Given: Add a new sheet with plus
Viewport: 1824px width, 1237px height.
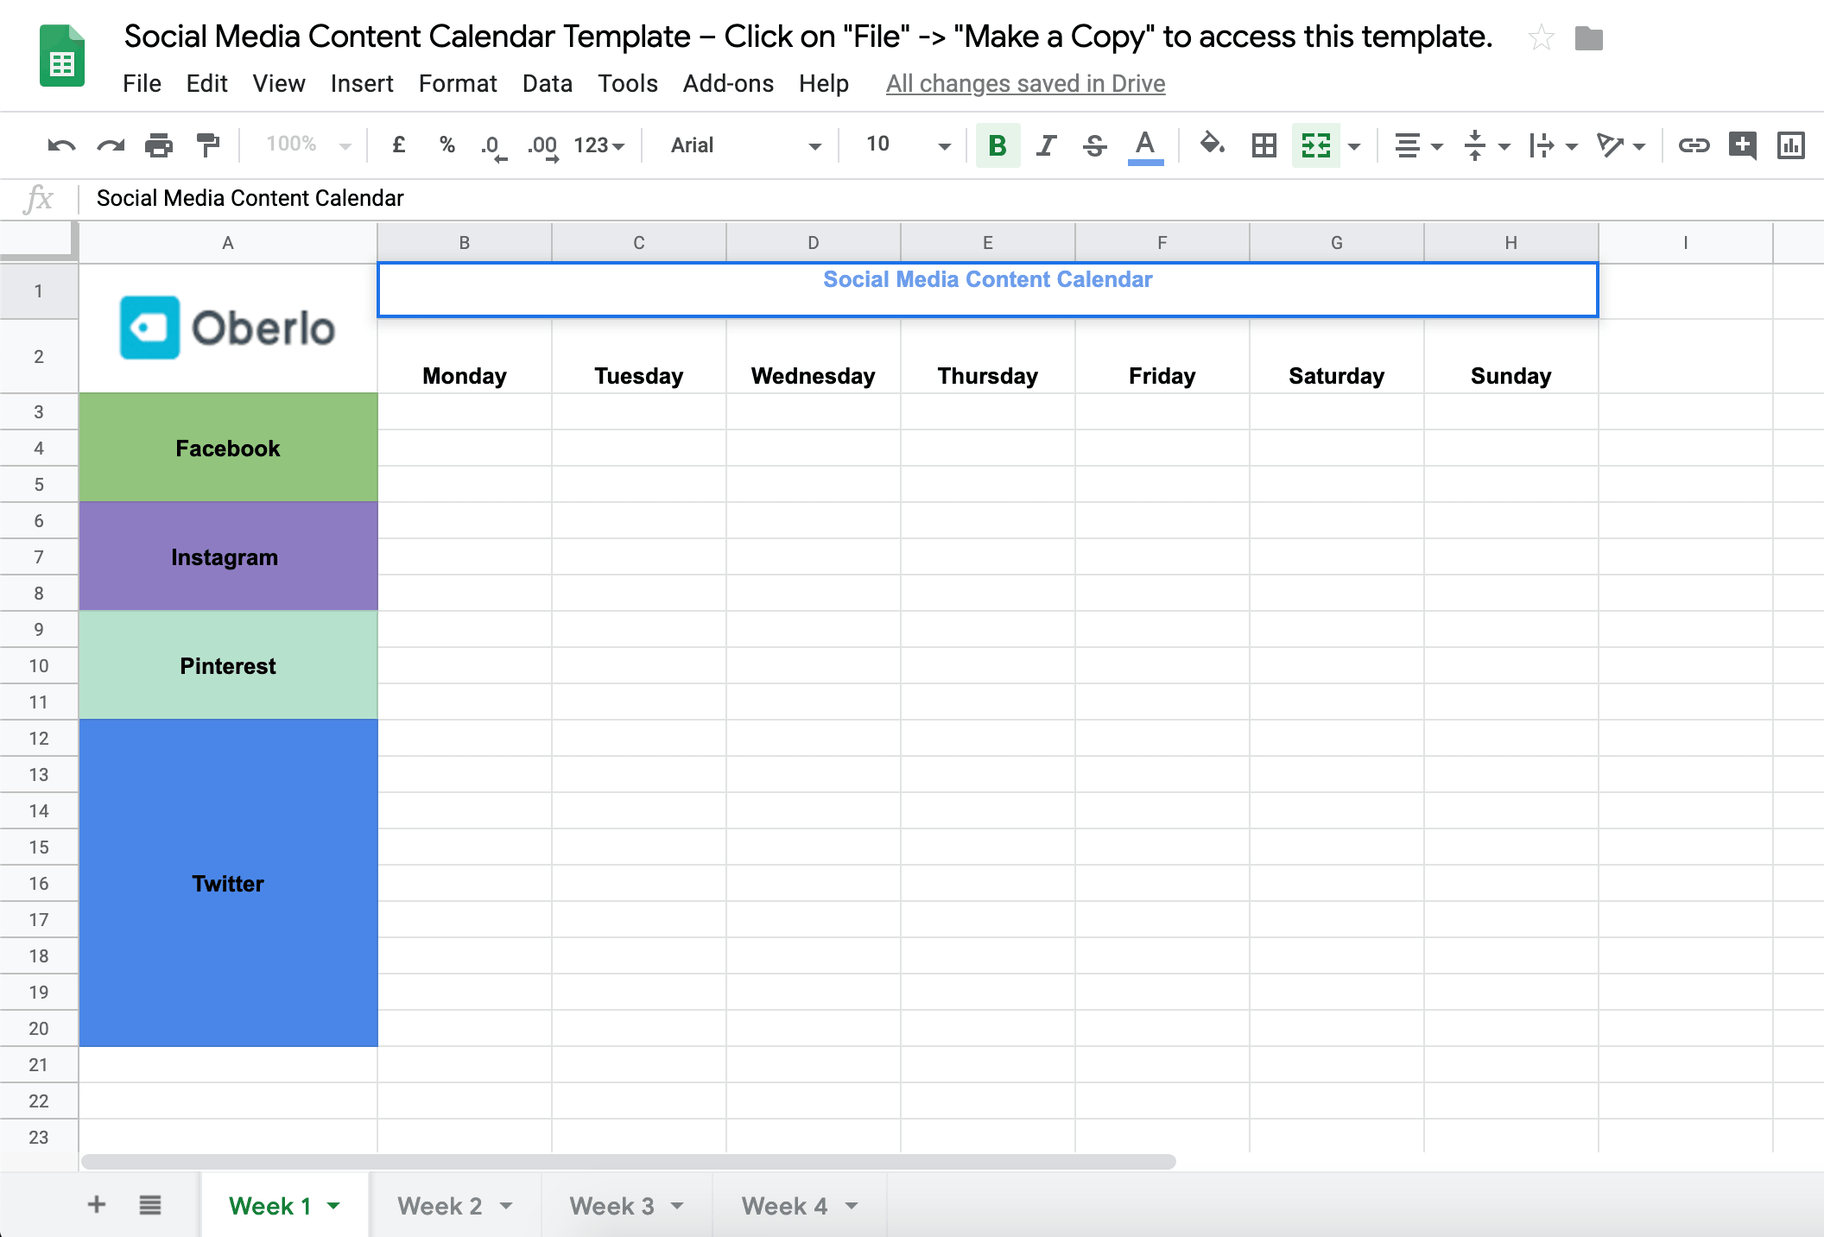Looking at the screenshot, I should pos(96,1204).
